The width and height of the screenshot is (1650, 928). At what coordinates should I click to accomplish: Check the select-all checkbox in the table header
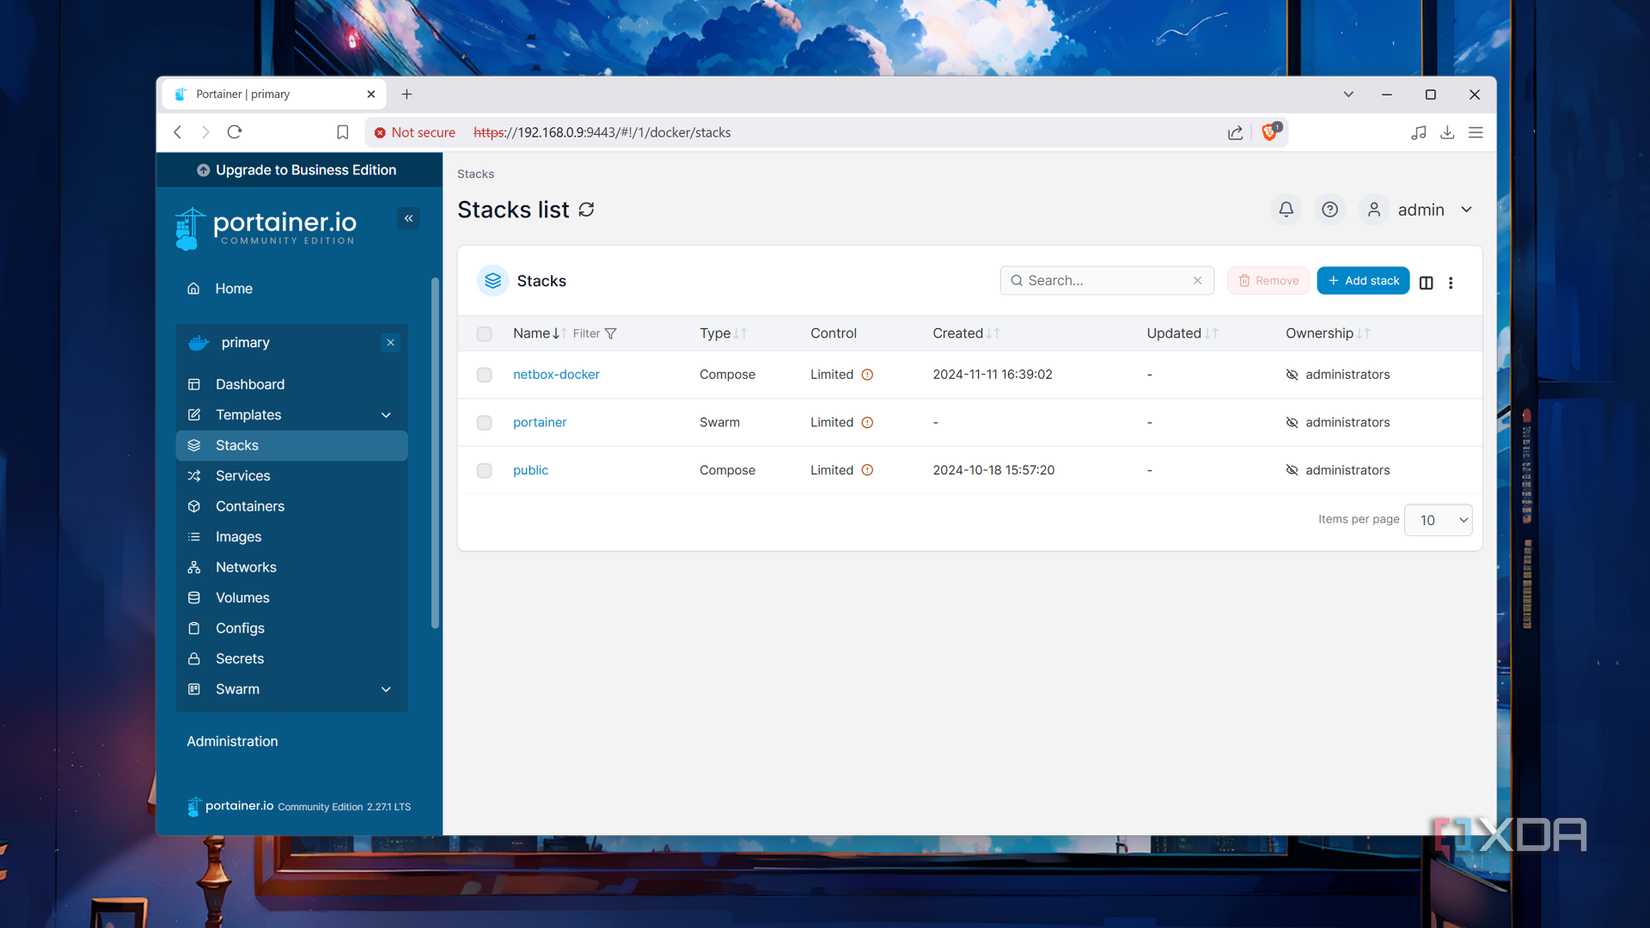pyautogui.click(x=484, y=333)
